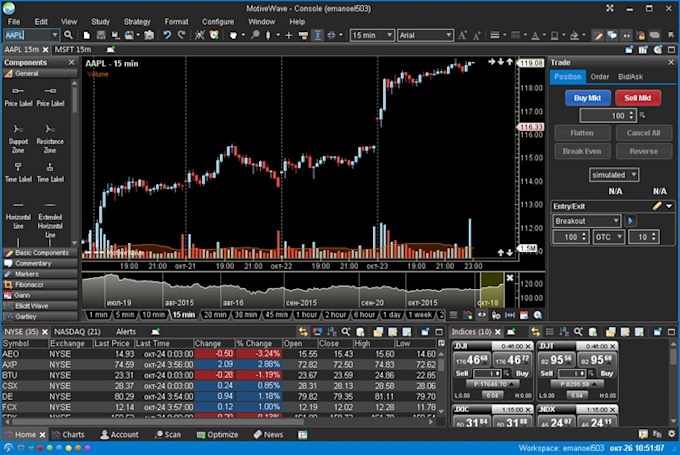Switch to the NASDAQ (21) watchlist tab
Screen dimensions: 680x455
[x=77, y=332]
